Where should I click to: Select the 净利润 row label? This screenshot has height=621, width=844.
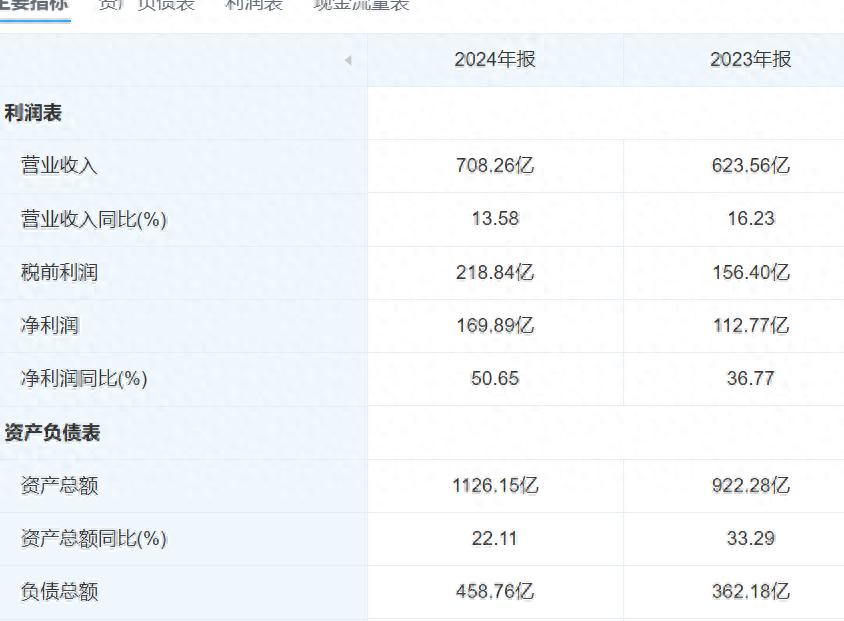(50, 326)
